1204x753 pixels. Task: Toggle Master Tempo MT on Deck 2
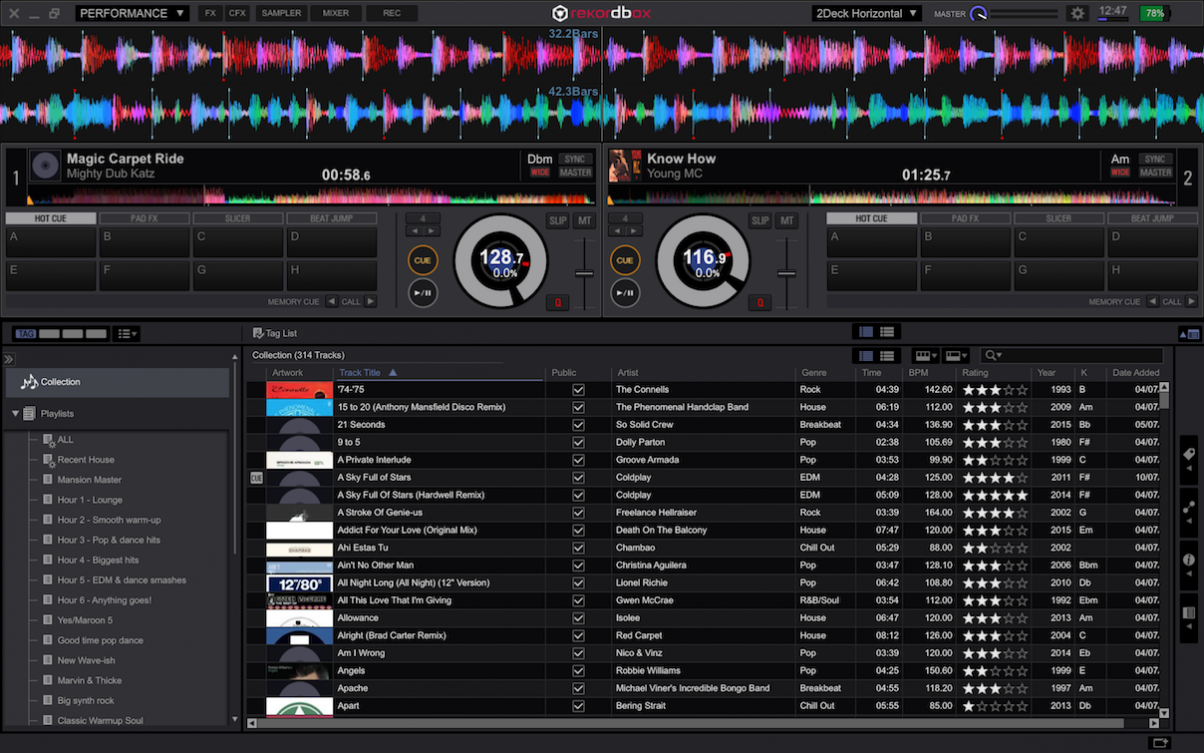pyautogui.click(x=788, y=221)
